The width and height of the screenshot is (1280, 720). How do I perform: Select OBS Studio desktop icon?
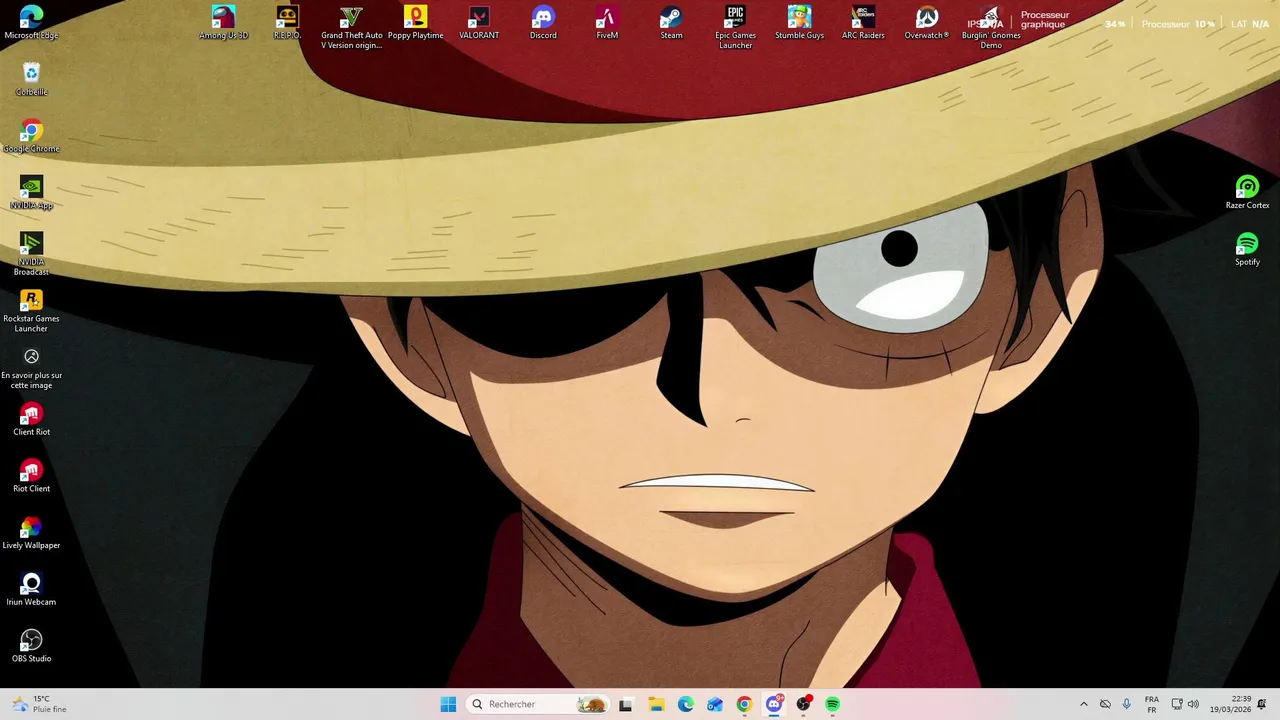click(x=31, y=647)
